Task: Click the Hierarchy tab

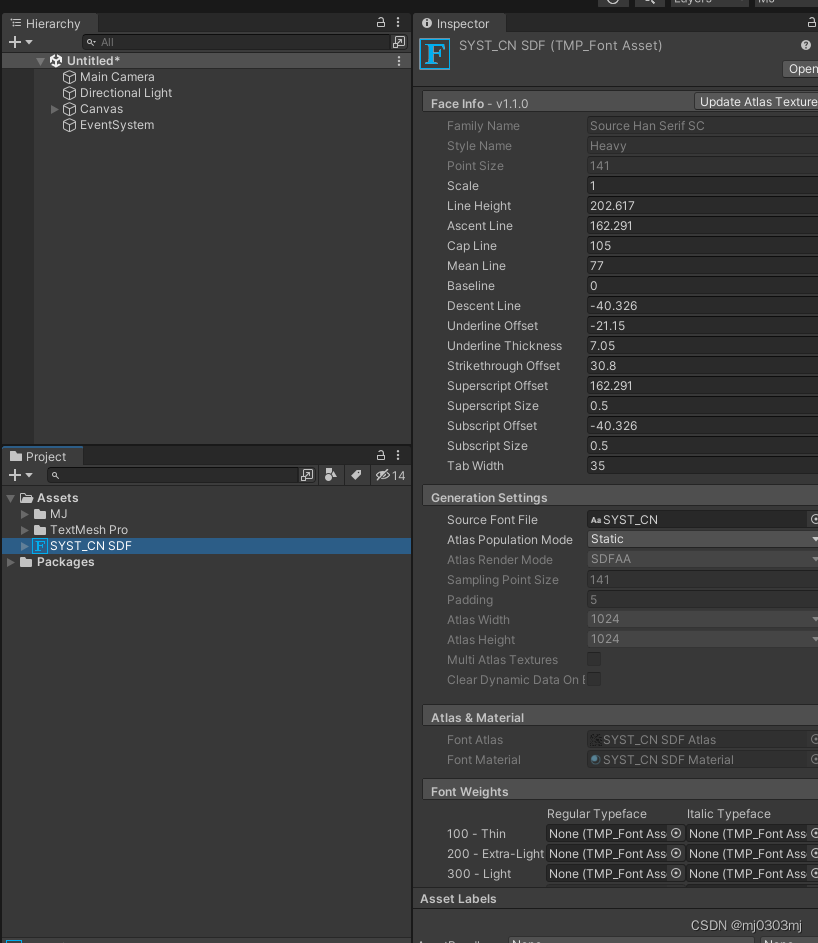Action: 50,23
